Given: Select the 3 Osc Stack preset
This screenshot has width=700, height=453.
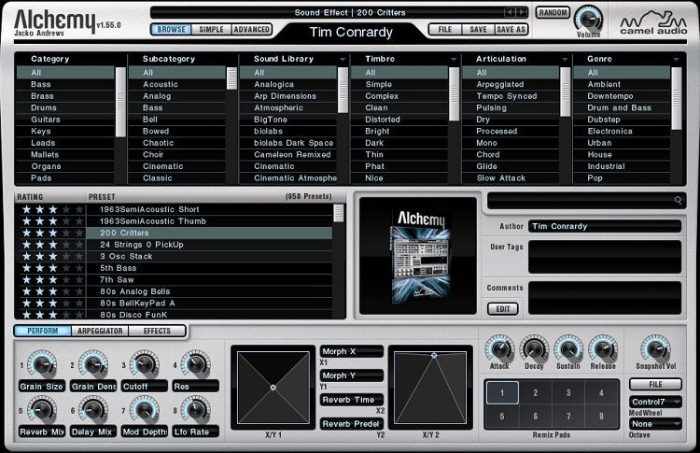Looking at the screenshot, I should (125, 256).
